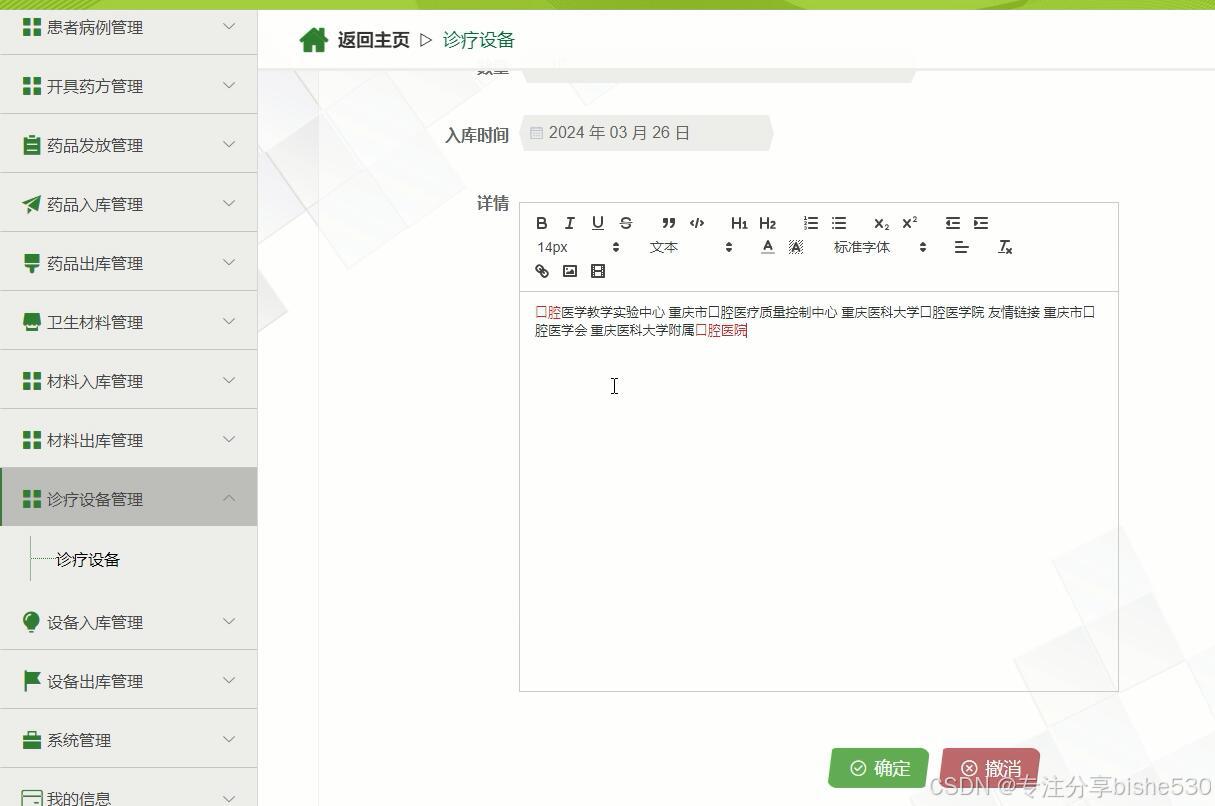Insert a code block
The height and width of the screenshot is (806, 1215).
pyautogui.click(x=697, y=223)
